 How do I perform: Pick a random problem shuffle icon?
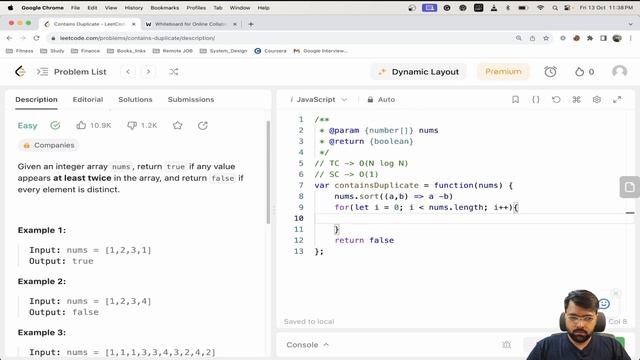coord(173,72)
